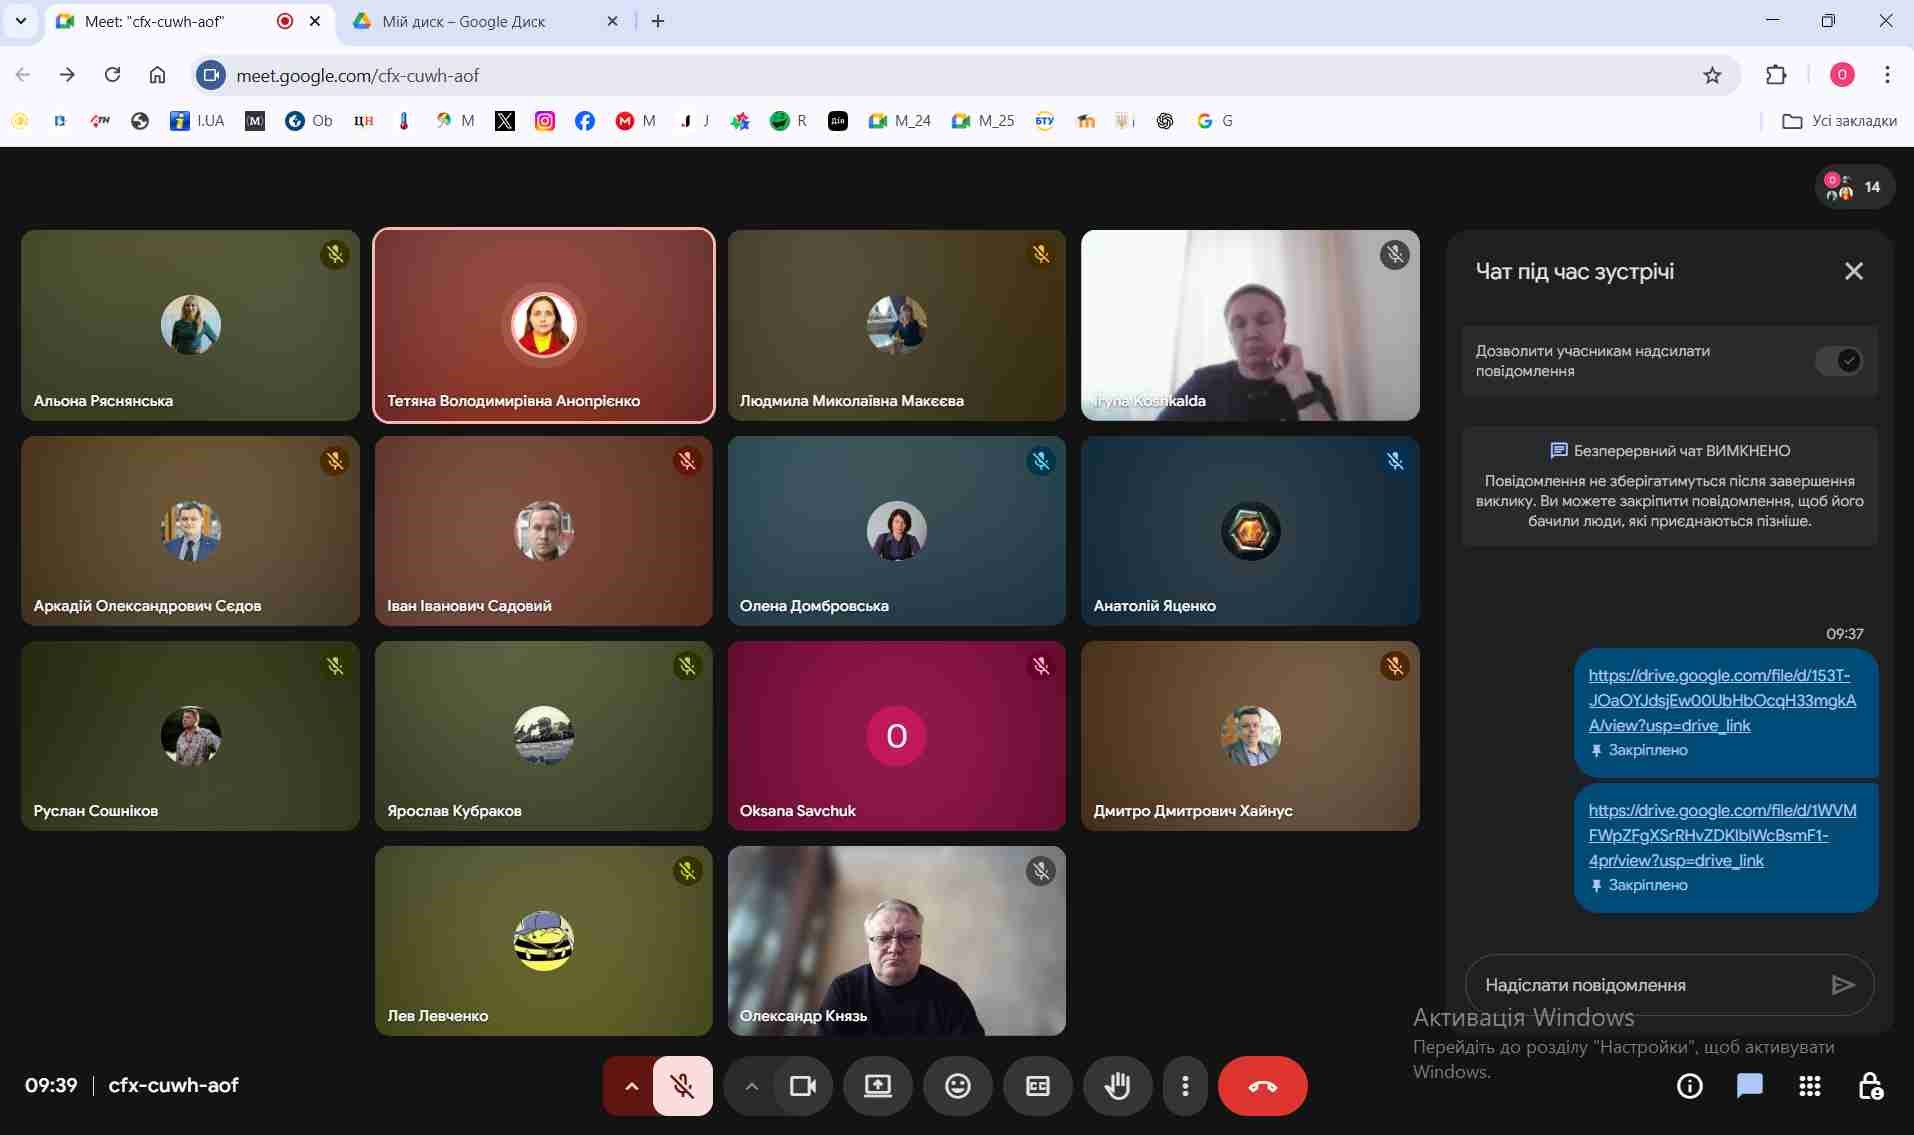Toggle the camera on or off
The width and height of the screenshot is (1914, 1135).
802,1086
